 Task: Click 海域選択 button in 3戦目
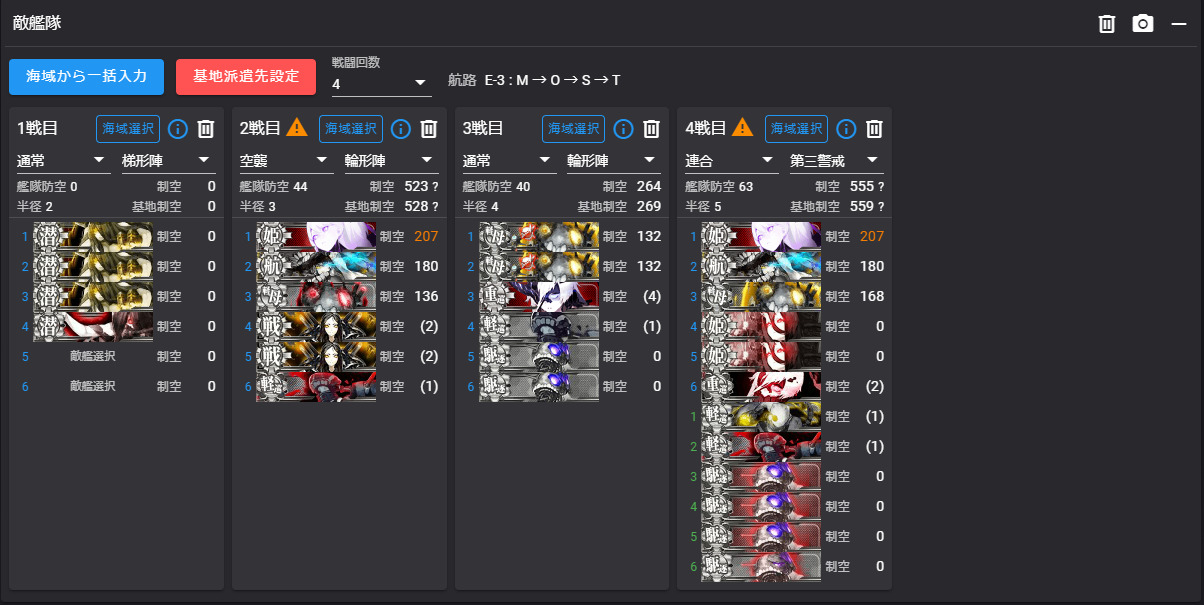574,129
